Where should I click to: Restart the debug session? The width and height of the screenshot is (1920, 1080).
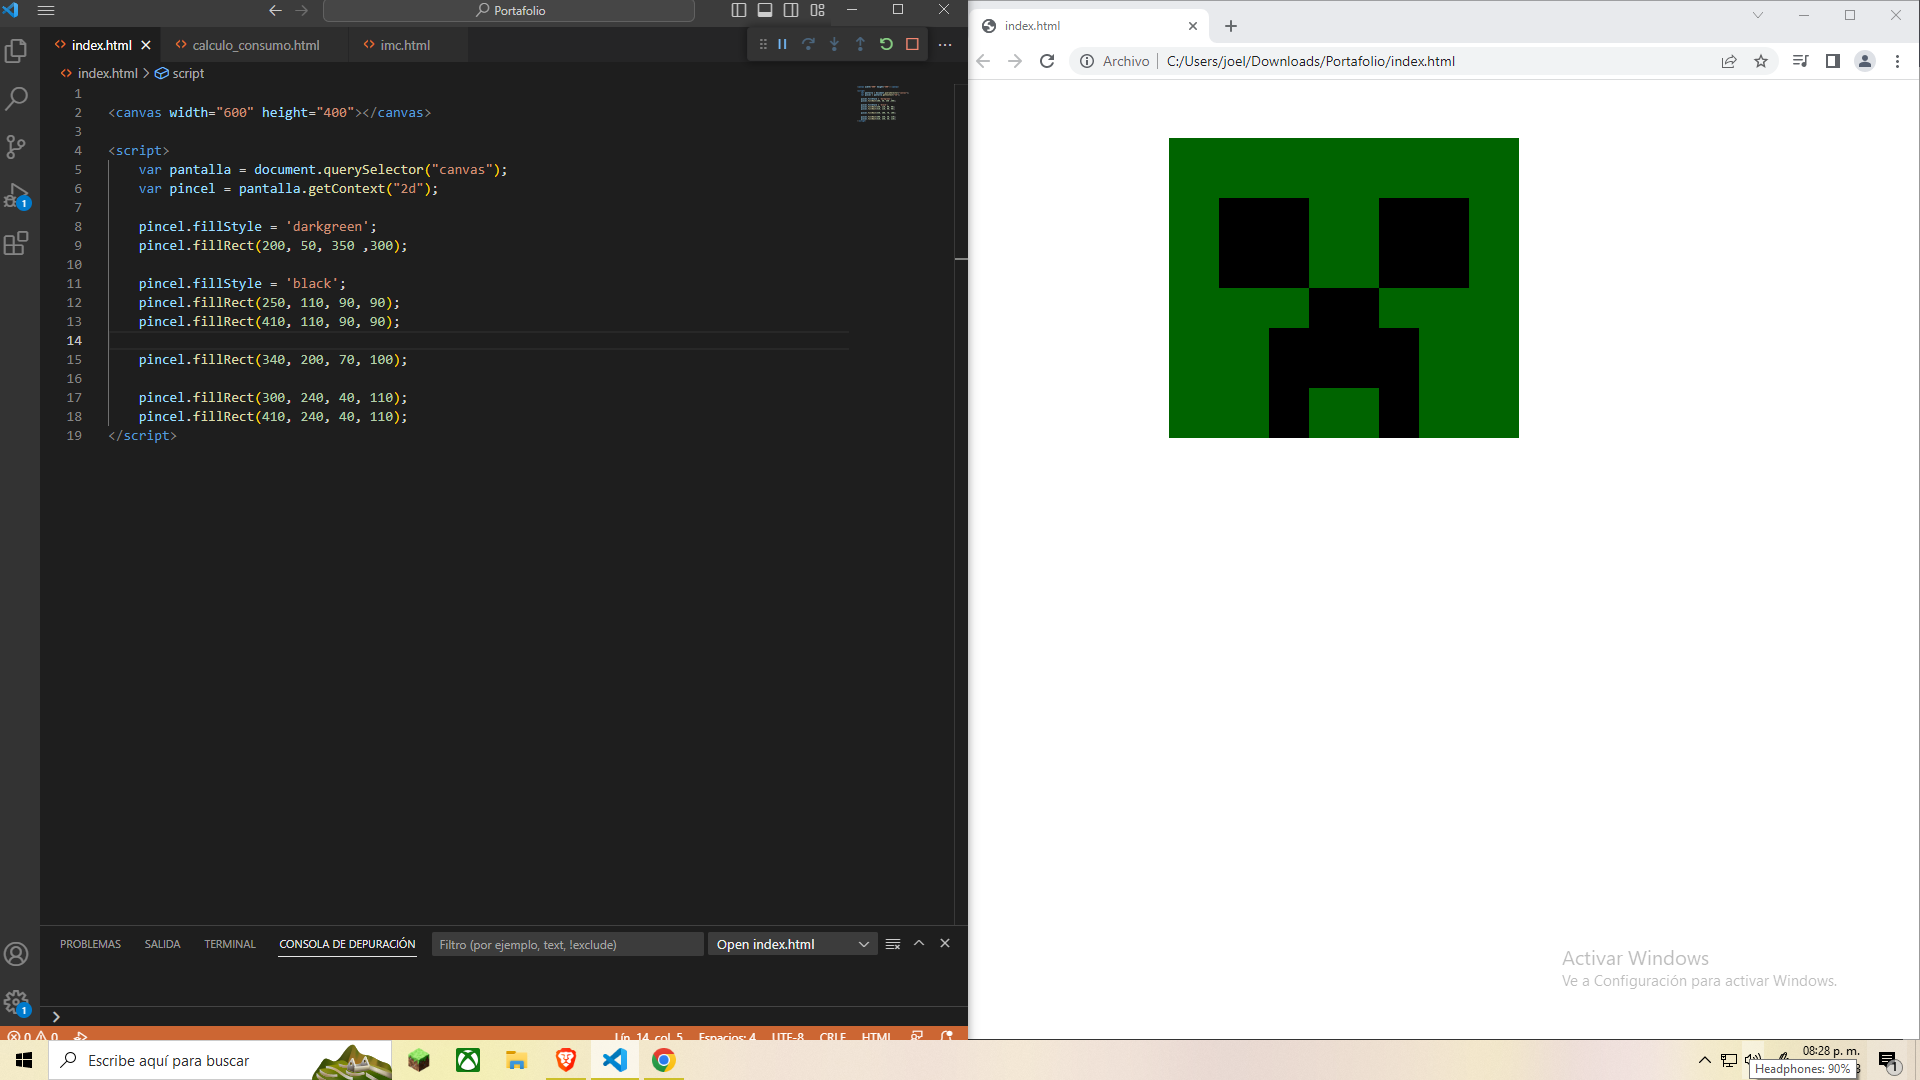(887, 44)
